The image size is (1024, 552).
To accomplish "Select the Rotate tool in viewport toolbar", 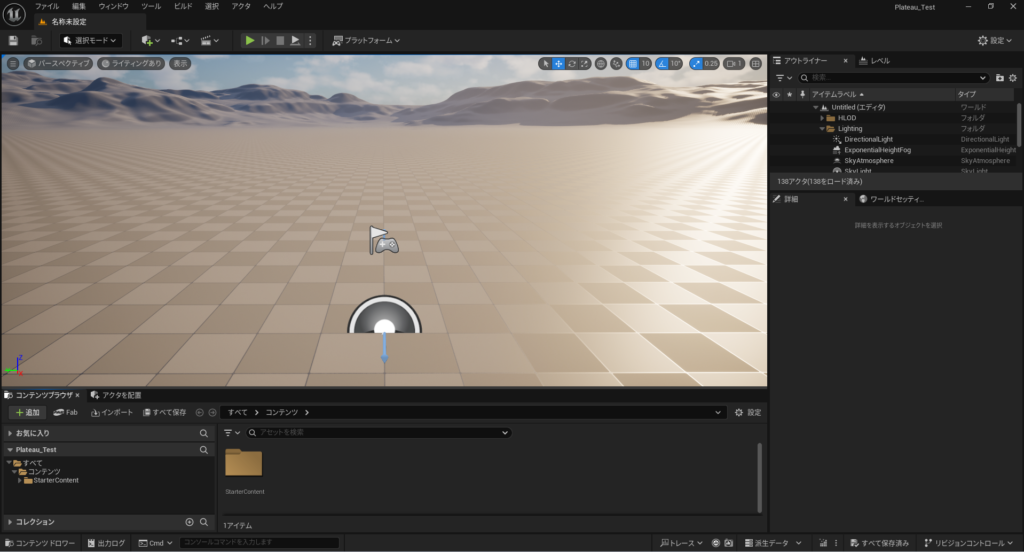I will (x=571, y=63).
